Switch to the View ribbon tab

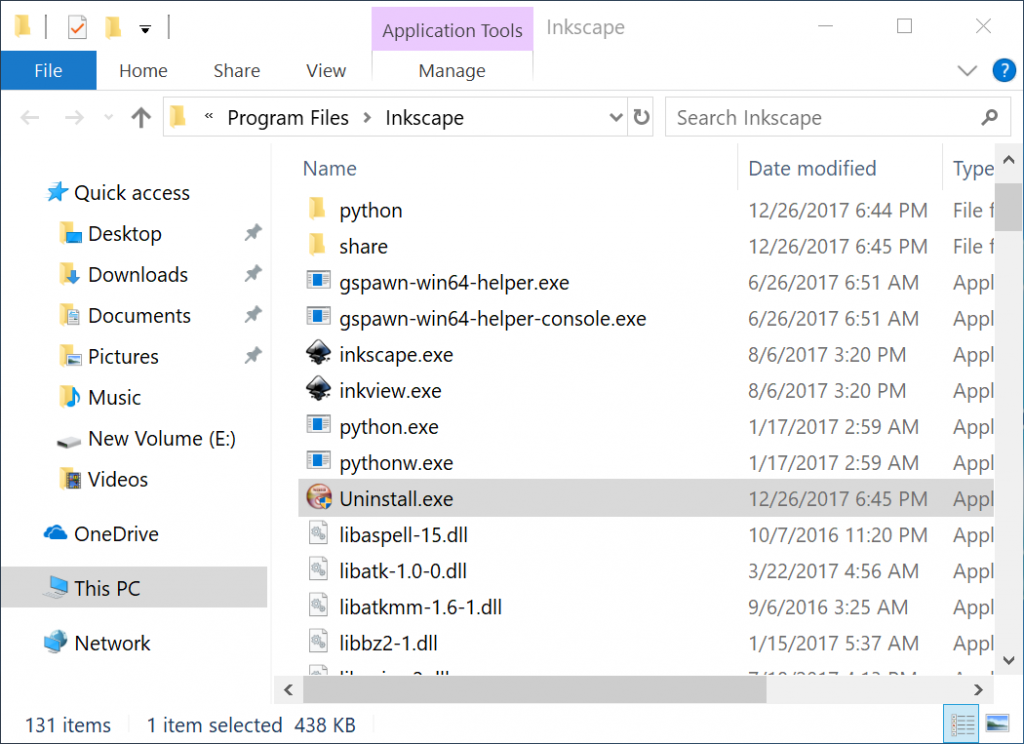pyautogui.click(x=327, y=71)
